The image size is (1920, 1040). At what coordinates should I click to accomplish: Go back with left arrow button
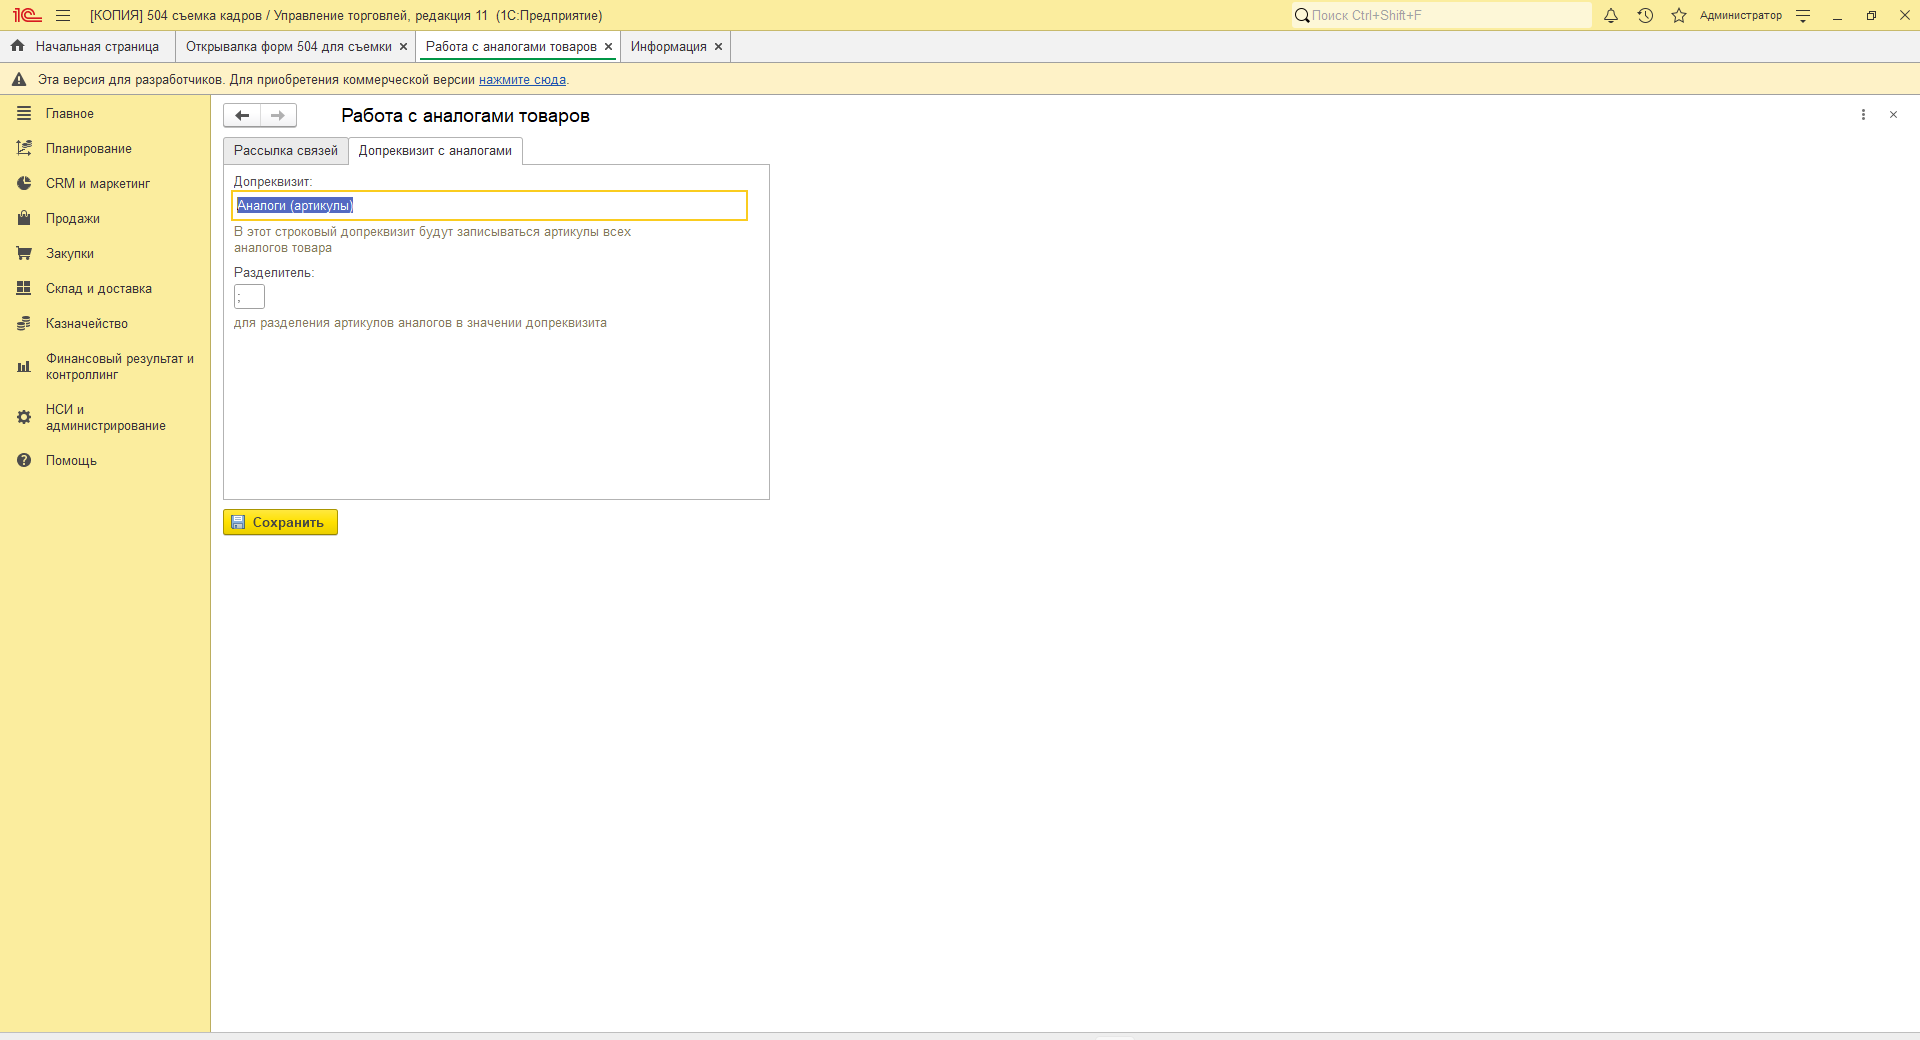coord(242,115)
